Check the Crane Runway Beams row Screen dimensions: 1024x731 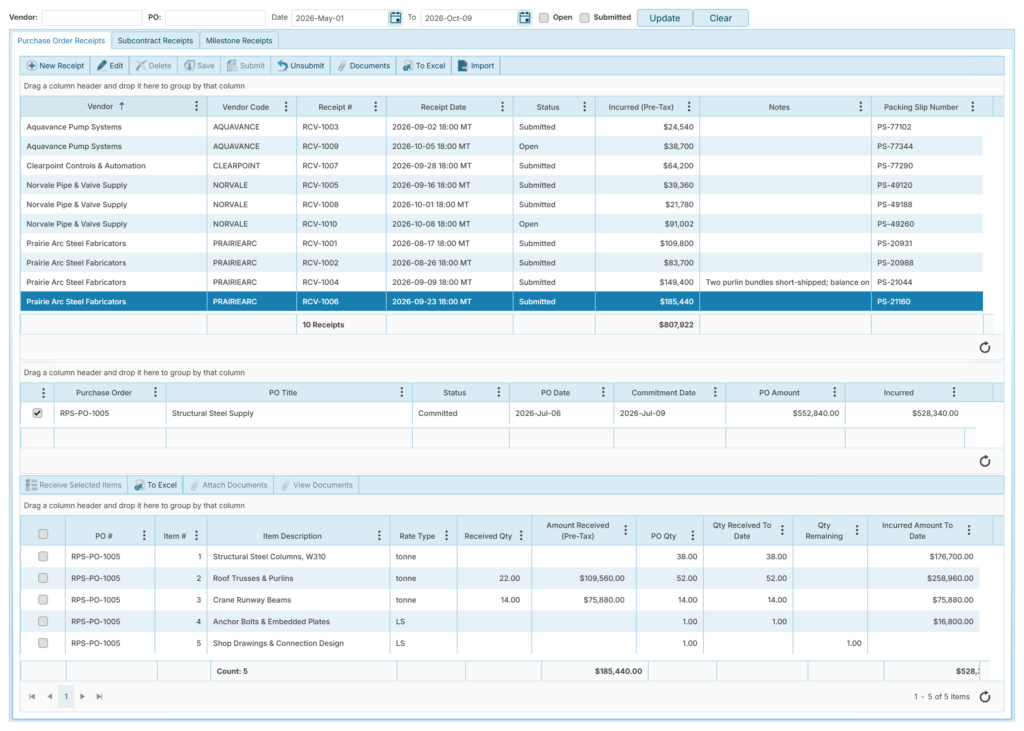(43, 600)
